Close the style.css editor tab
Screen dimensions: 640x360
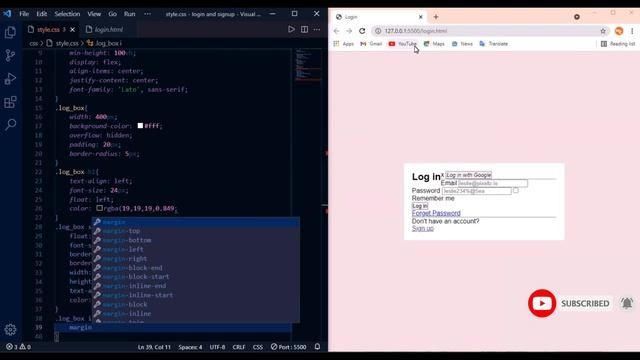pyautogui.click(x=73, y=29)
